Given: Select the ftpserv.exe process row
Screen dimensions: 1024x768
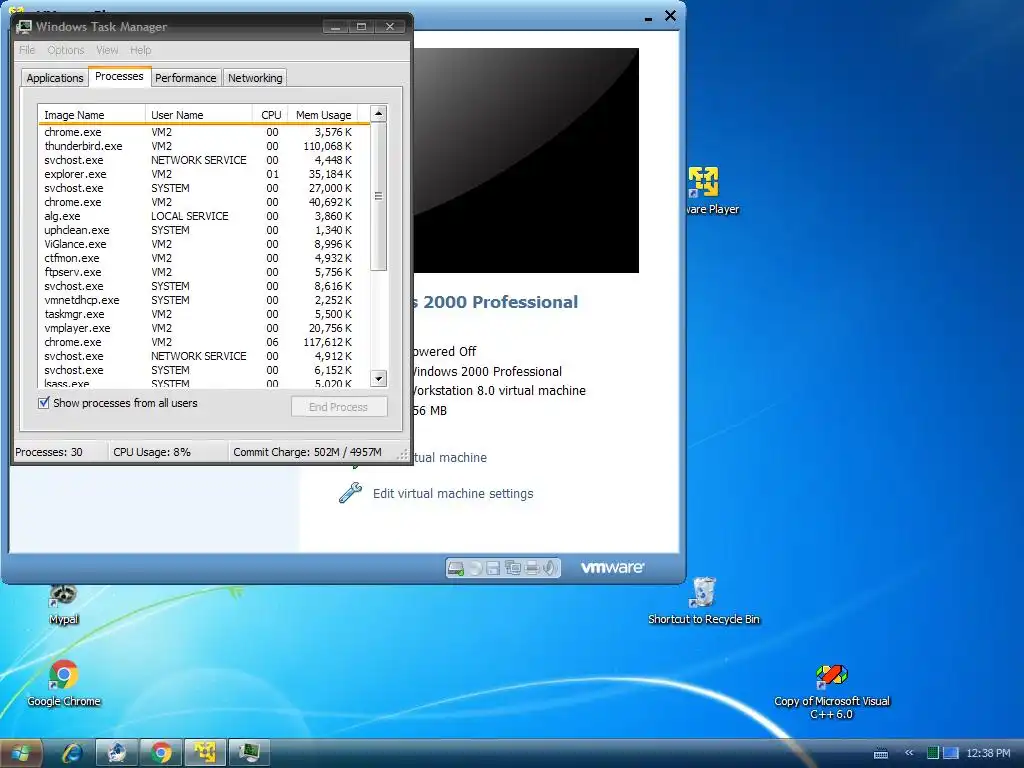Looking at the screenshot, I should pos(204,272).
